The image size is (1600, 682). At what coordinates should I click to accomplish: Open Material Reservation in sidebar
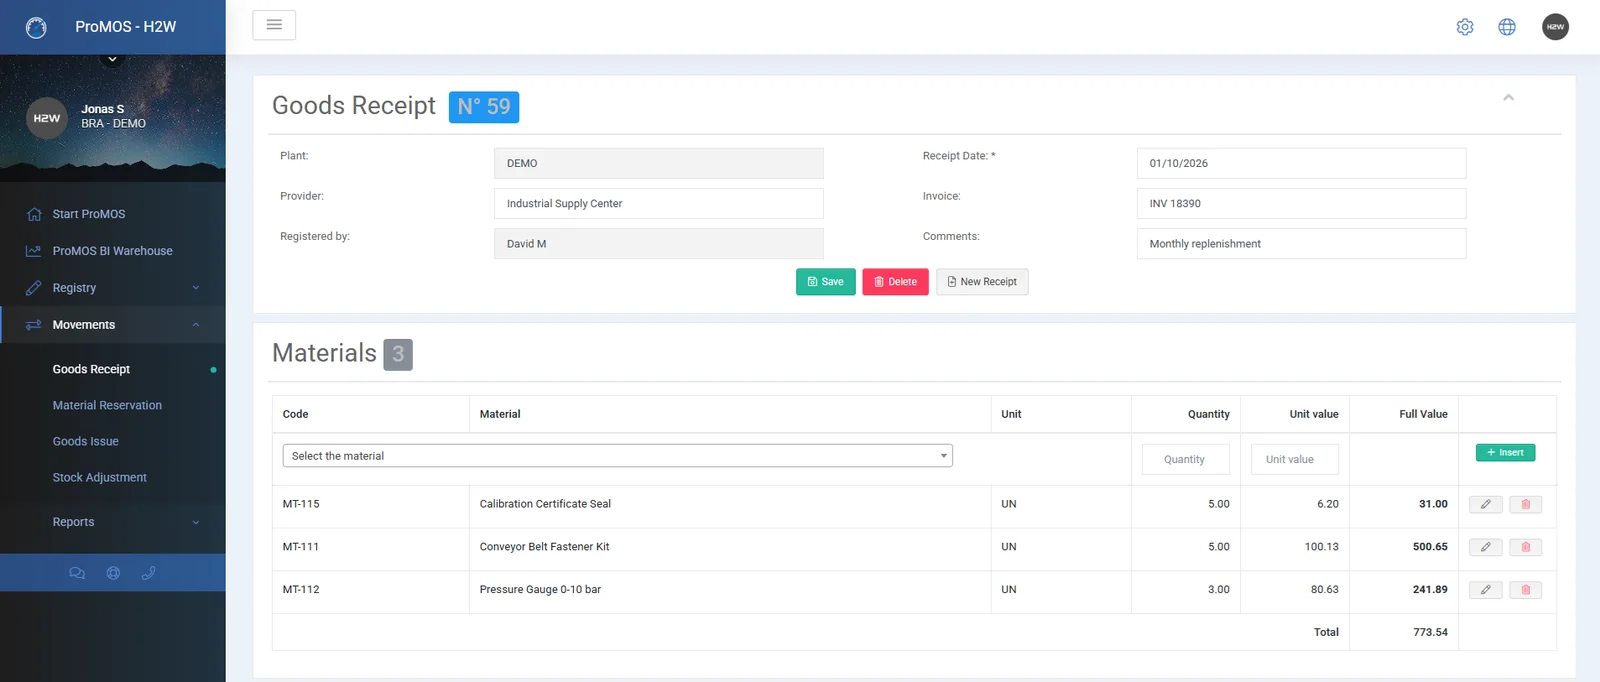click(107, 405)
